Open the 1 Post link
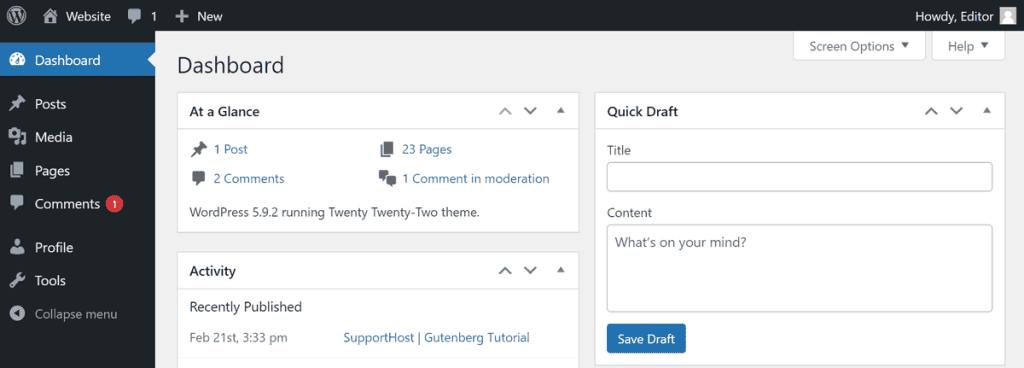The width and height of the screenshot is (1024, 368). point(231,149)
